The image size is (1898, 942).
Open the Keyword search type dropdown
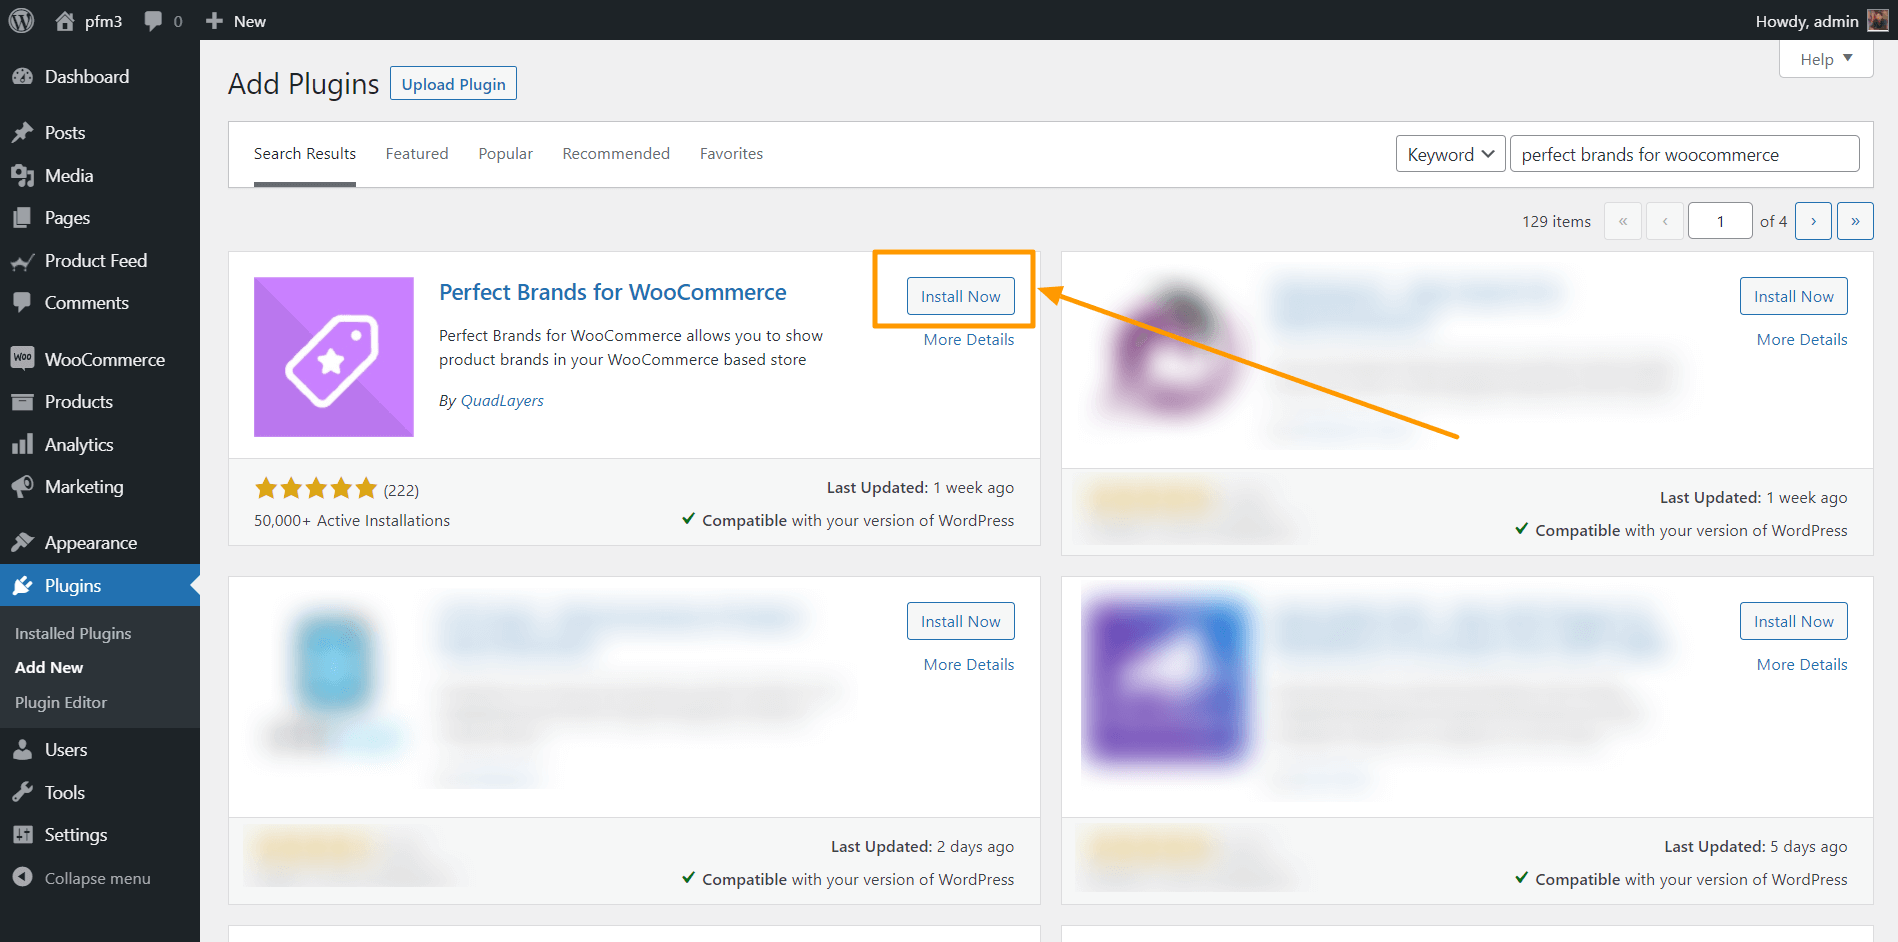(x=1450, y=154)
